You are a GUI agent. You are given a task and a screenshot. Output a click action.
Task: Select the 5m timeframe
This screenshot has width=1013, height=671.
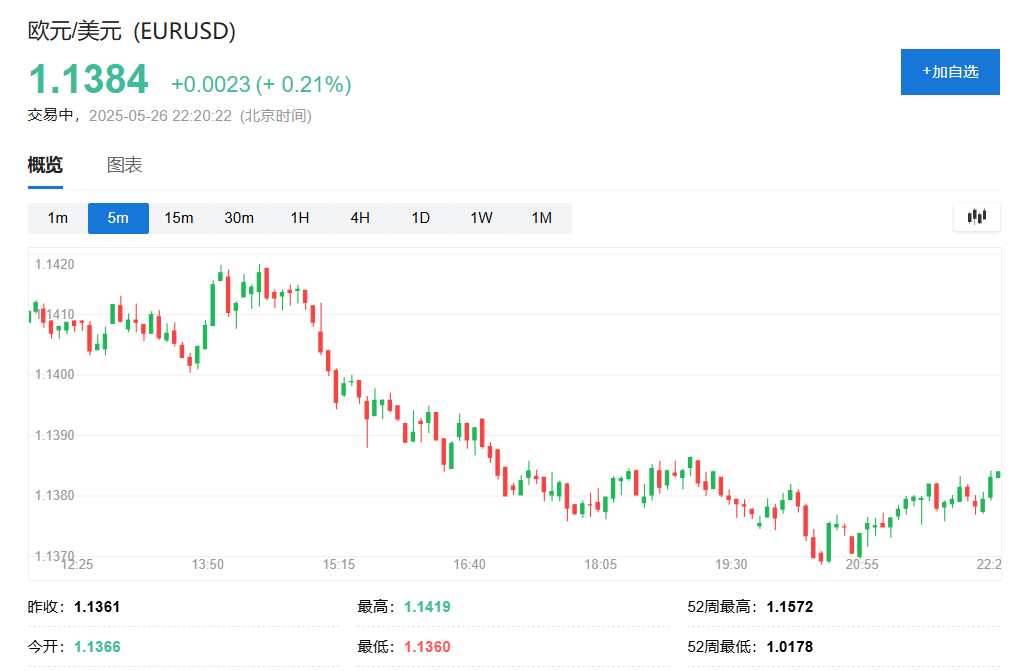[118, 218]
